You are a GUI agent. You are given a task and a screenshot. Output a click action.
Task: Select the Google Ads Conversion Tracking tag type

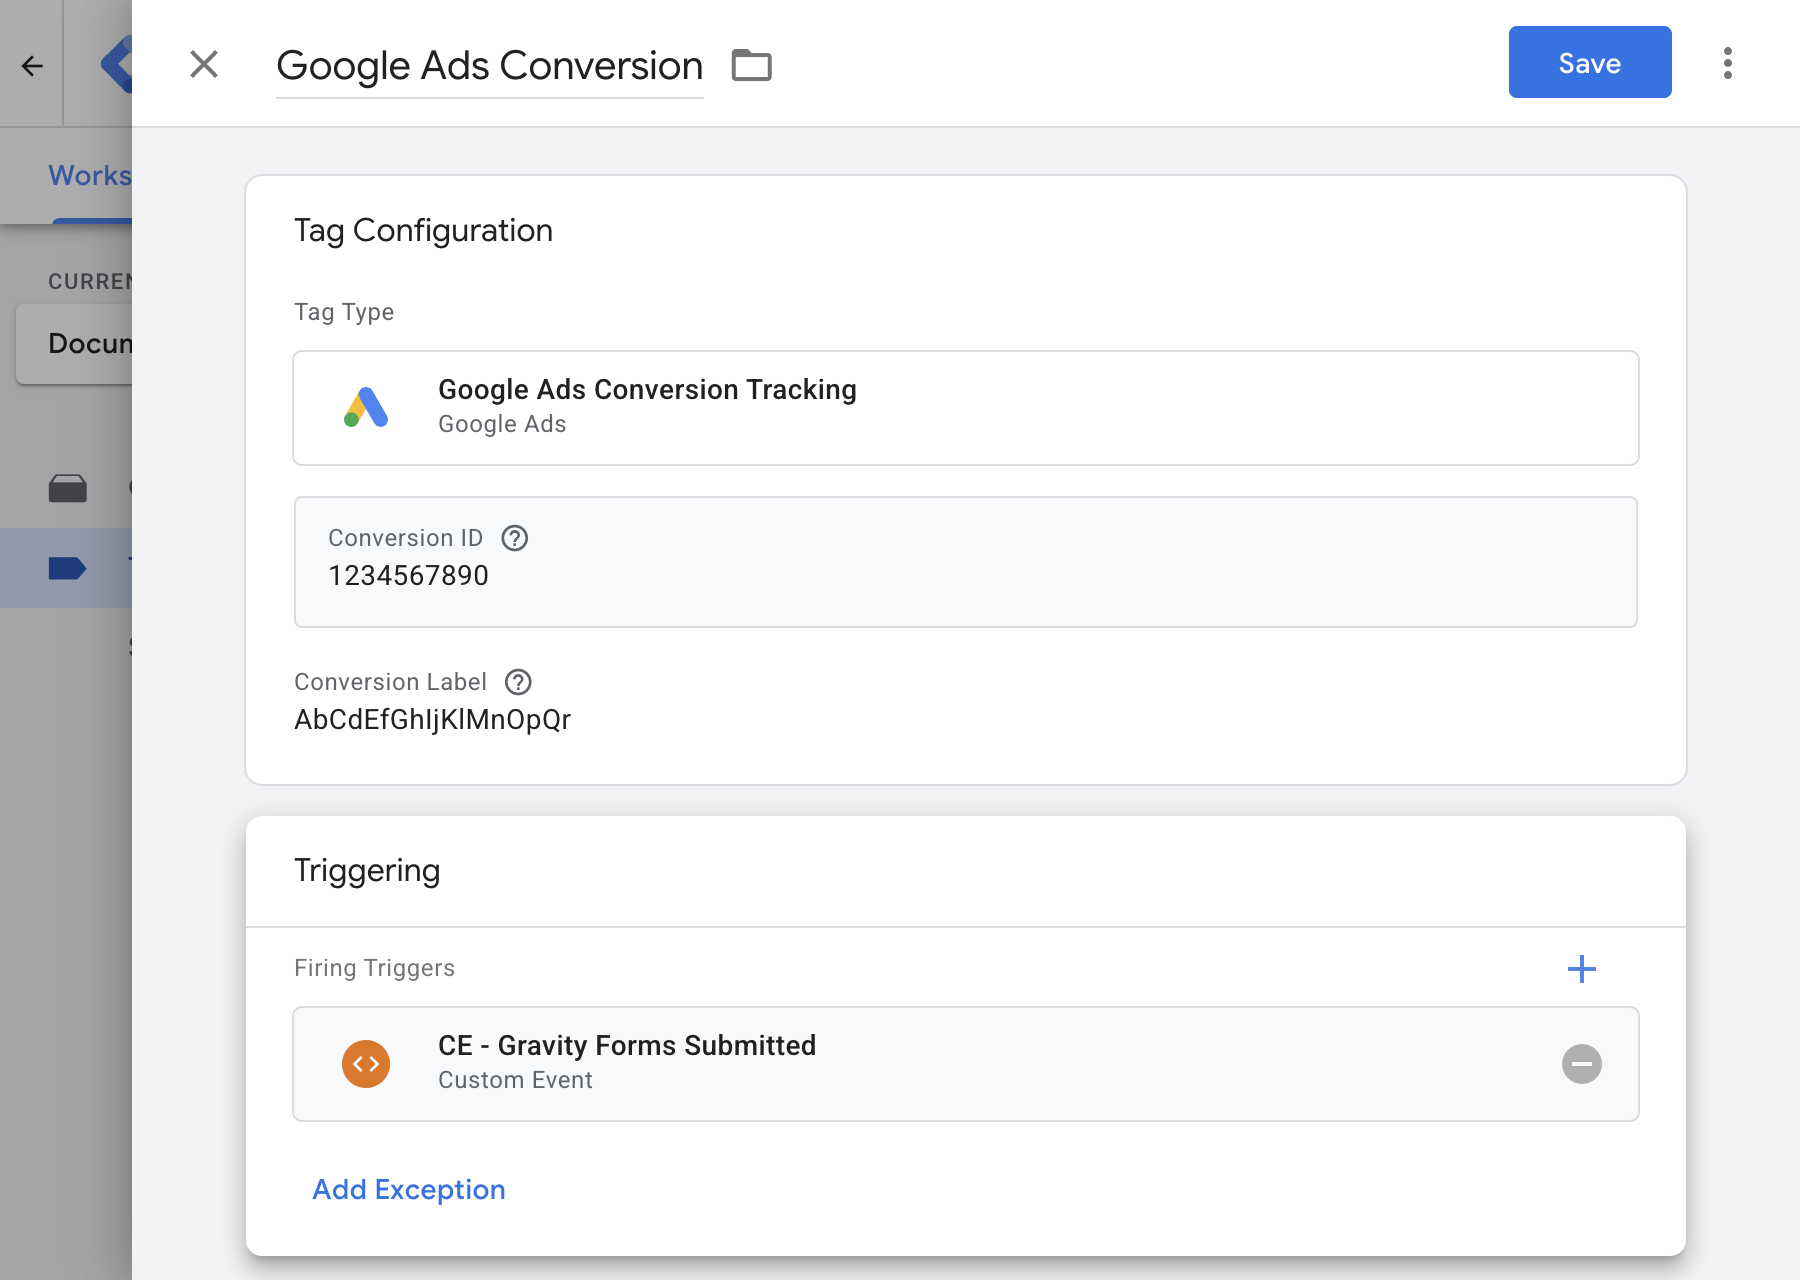pyautogui.click(x=965, y=408)
